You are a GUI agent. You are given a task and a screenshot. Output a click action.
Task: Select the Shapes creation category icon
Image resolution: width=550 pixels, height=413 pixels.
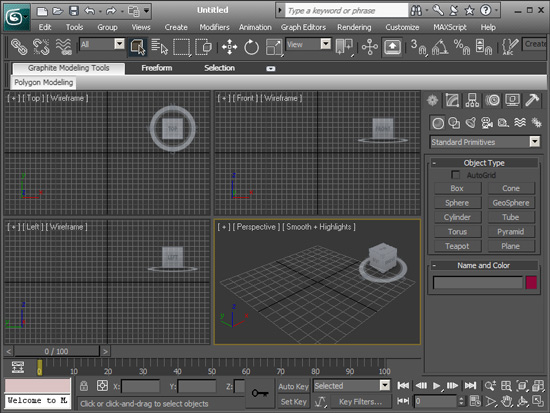[454, 123]
